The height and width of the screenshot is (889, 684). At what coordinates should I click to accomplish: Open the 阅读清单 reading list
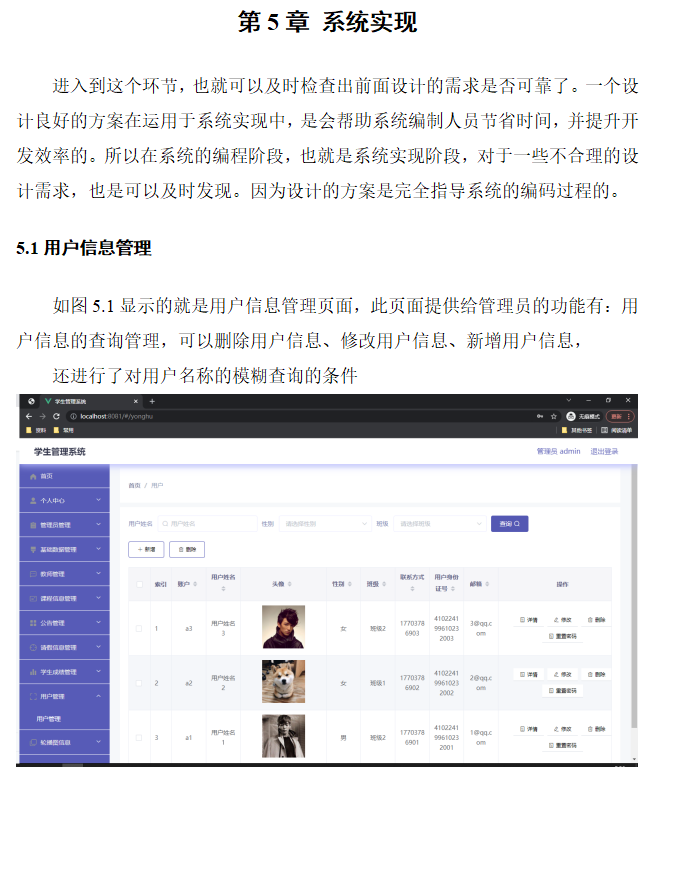tap(617, 430)
